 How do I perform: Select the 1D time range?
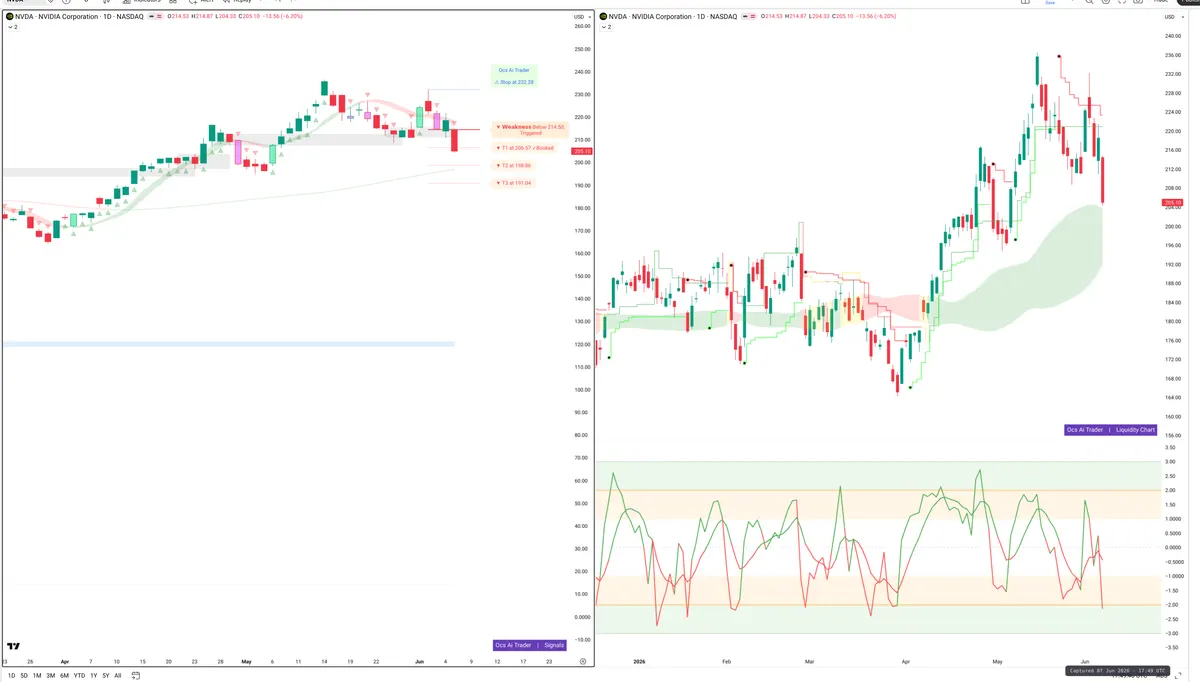tap(12, 675)
